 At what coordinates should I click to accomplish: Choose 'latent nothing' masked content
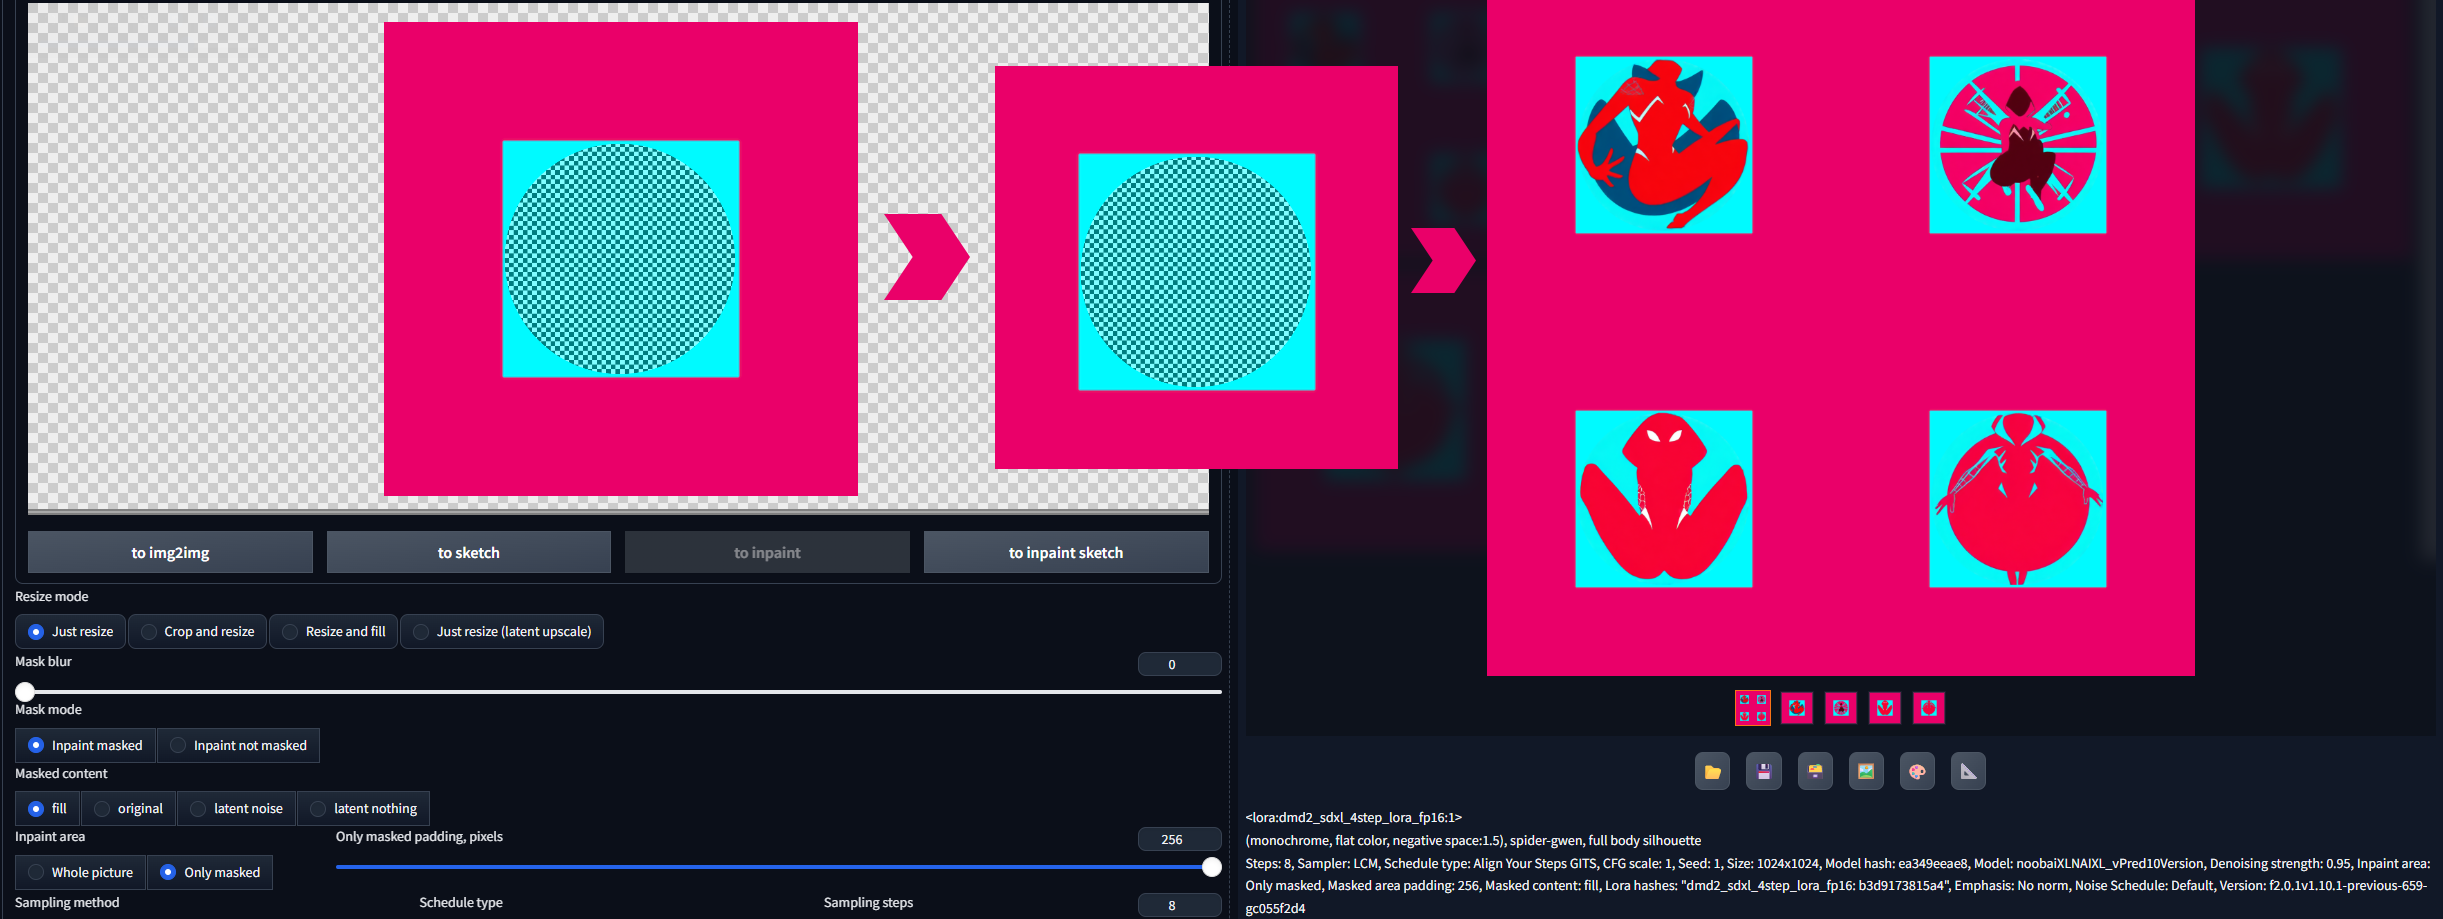(x=363, y=808)
